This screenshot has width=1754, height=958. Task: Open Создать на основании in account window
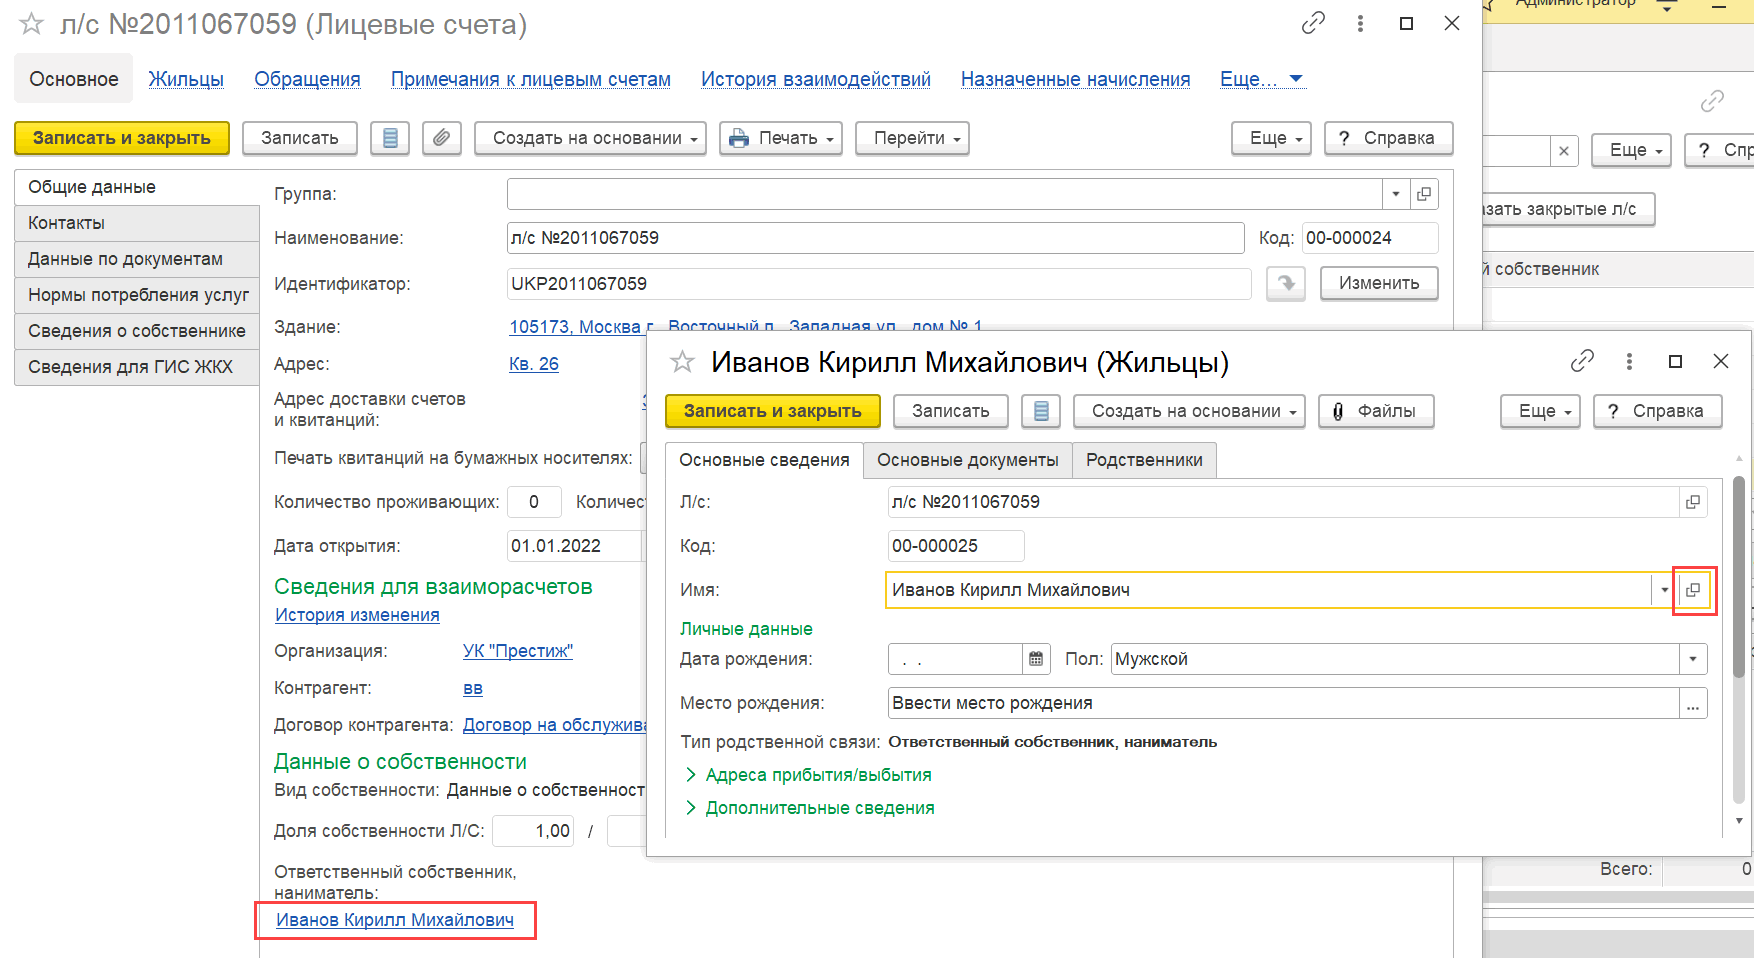coord(590,138)
